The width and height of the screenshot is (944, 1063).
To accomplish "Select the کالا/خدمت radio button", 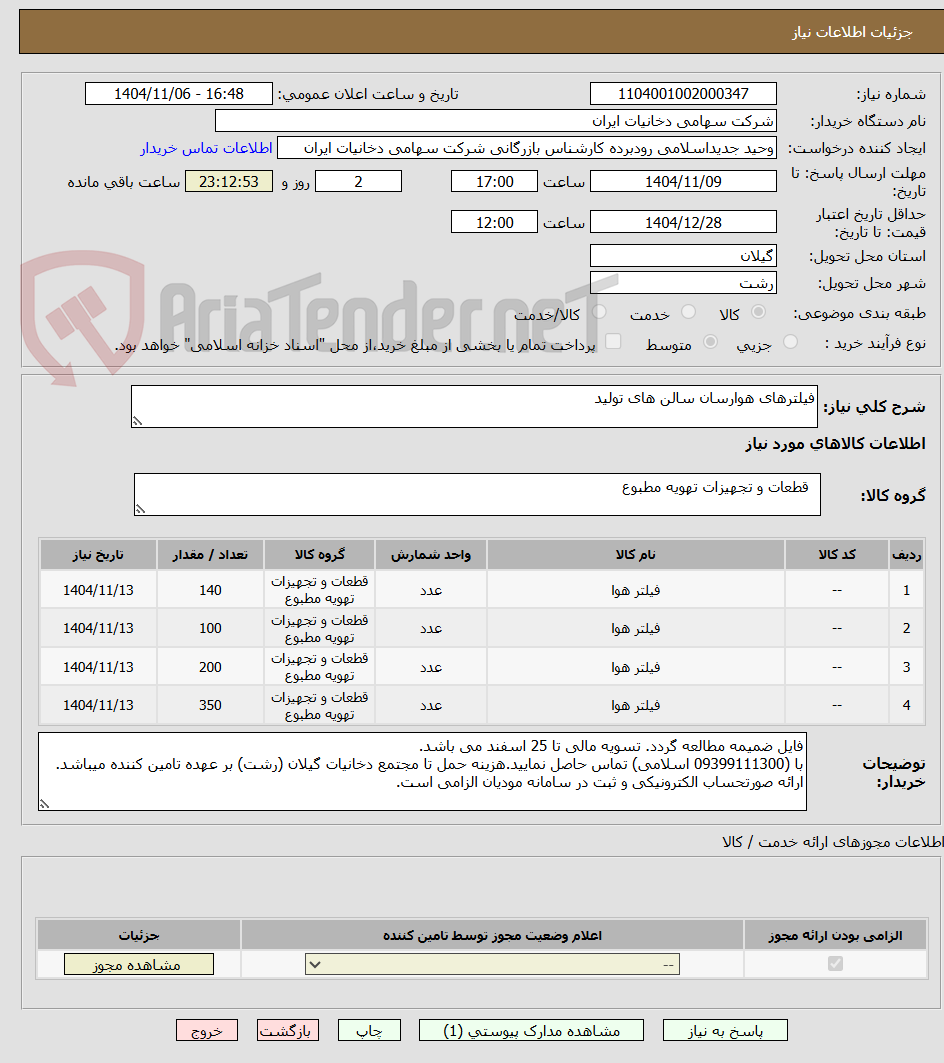I will pos(599,312).
